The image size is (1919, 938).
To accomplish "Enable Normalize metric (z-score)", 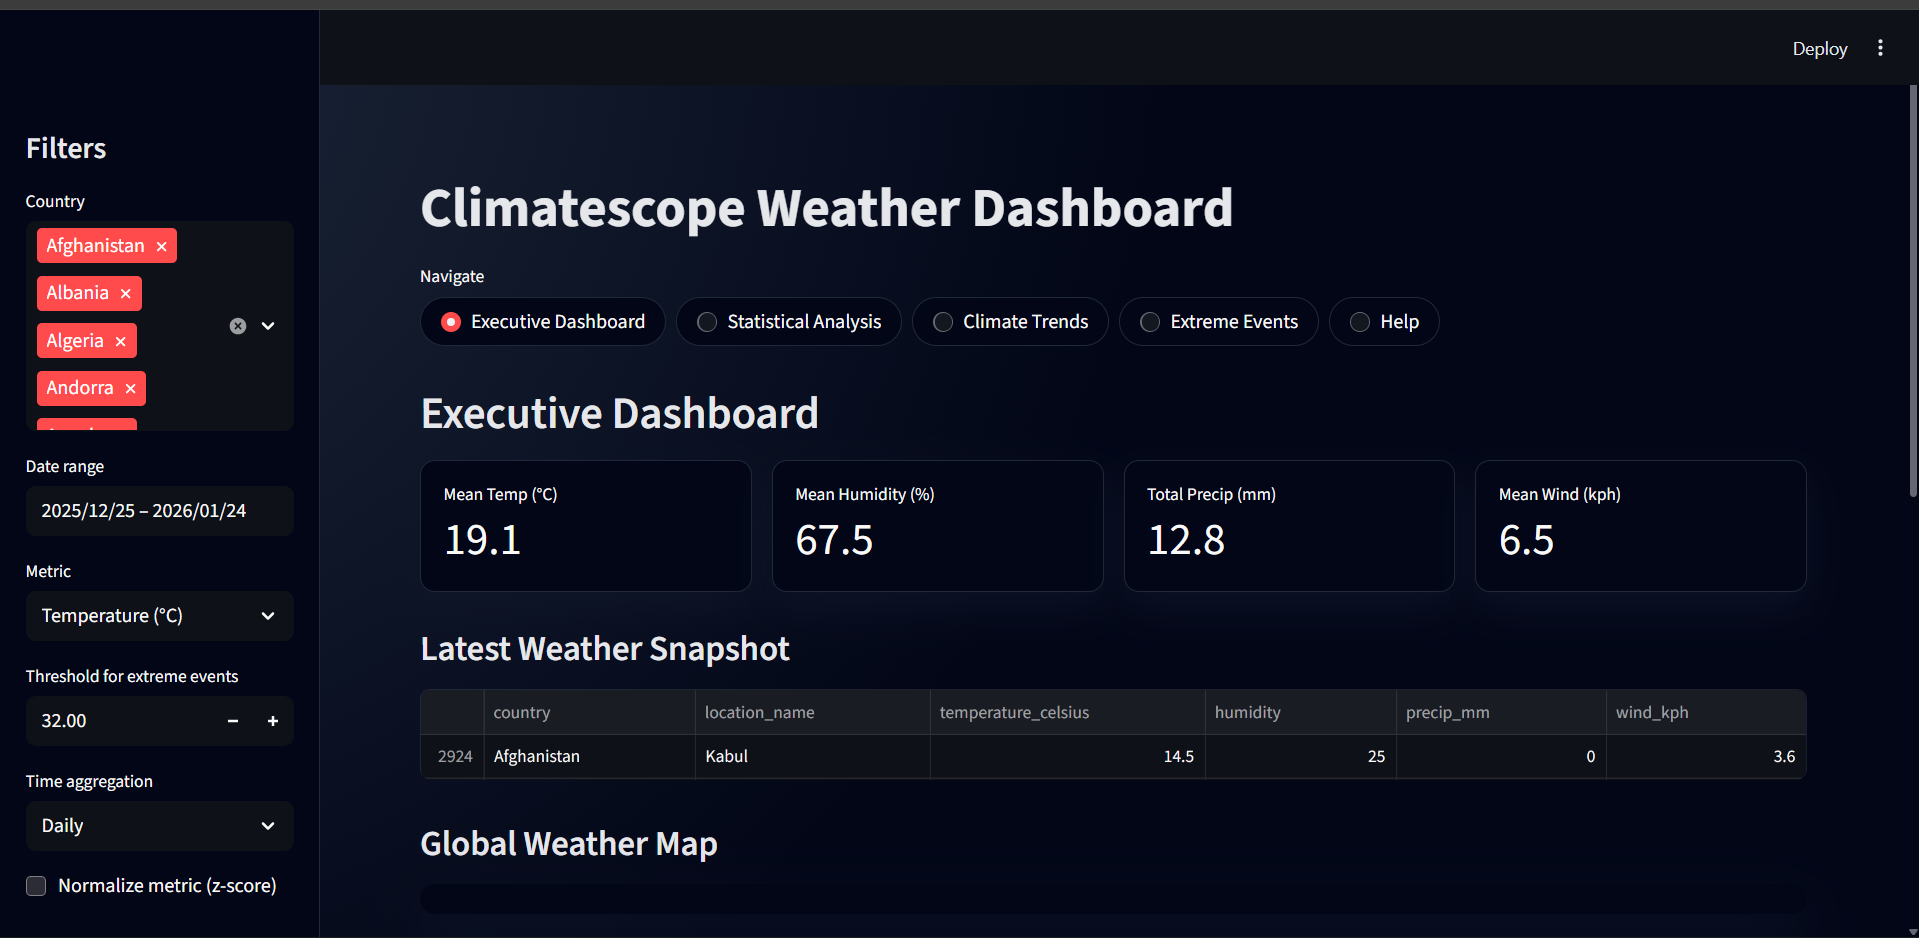I will pyautogui.click(x=35, y=885).
